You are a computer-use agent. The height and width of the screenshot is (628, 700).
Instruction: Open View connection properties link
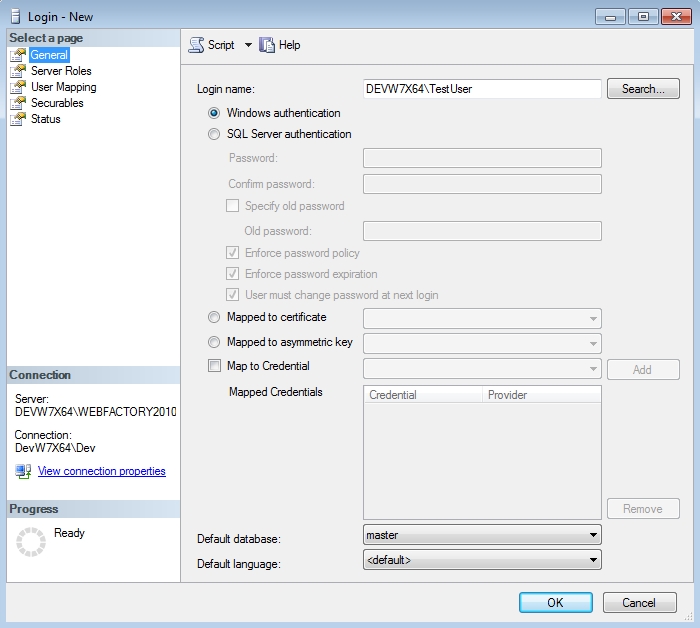click(x=101, y=471)
